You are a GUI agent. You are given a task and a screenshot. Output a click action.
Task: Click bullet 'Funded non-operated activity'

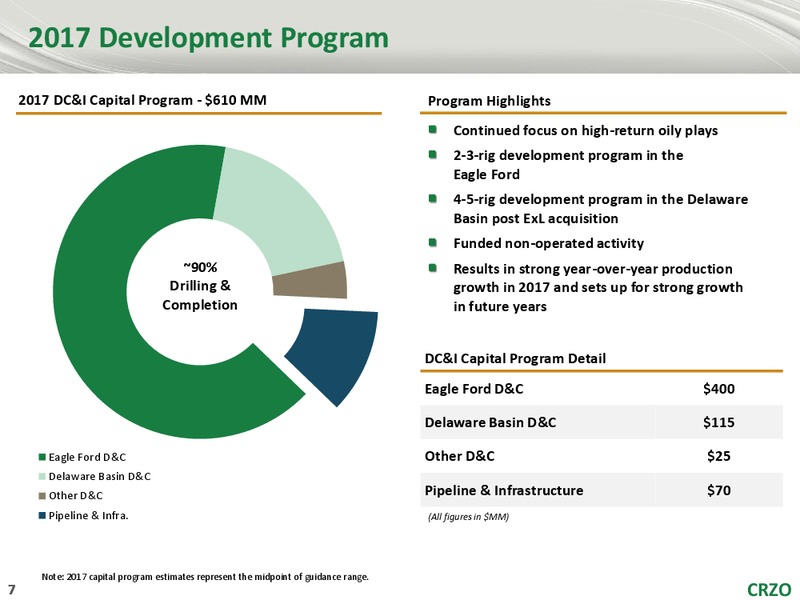548,243
